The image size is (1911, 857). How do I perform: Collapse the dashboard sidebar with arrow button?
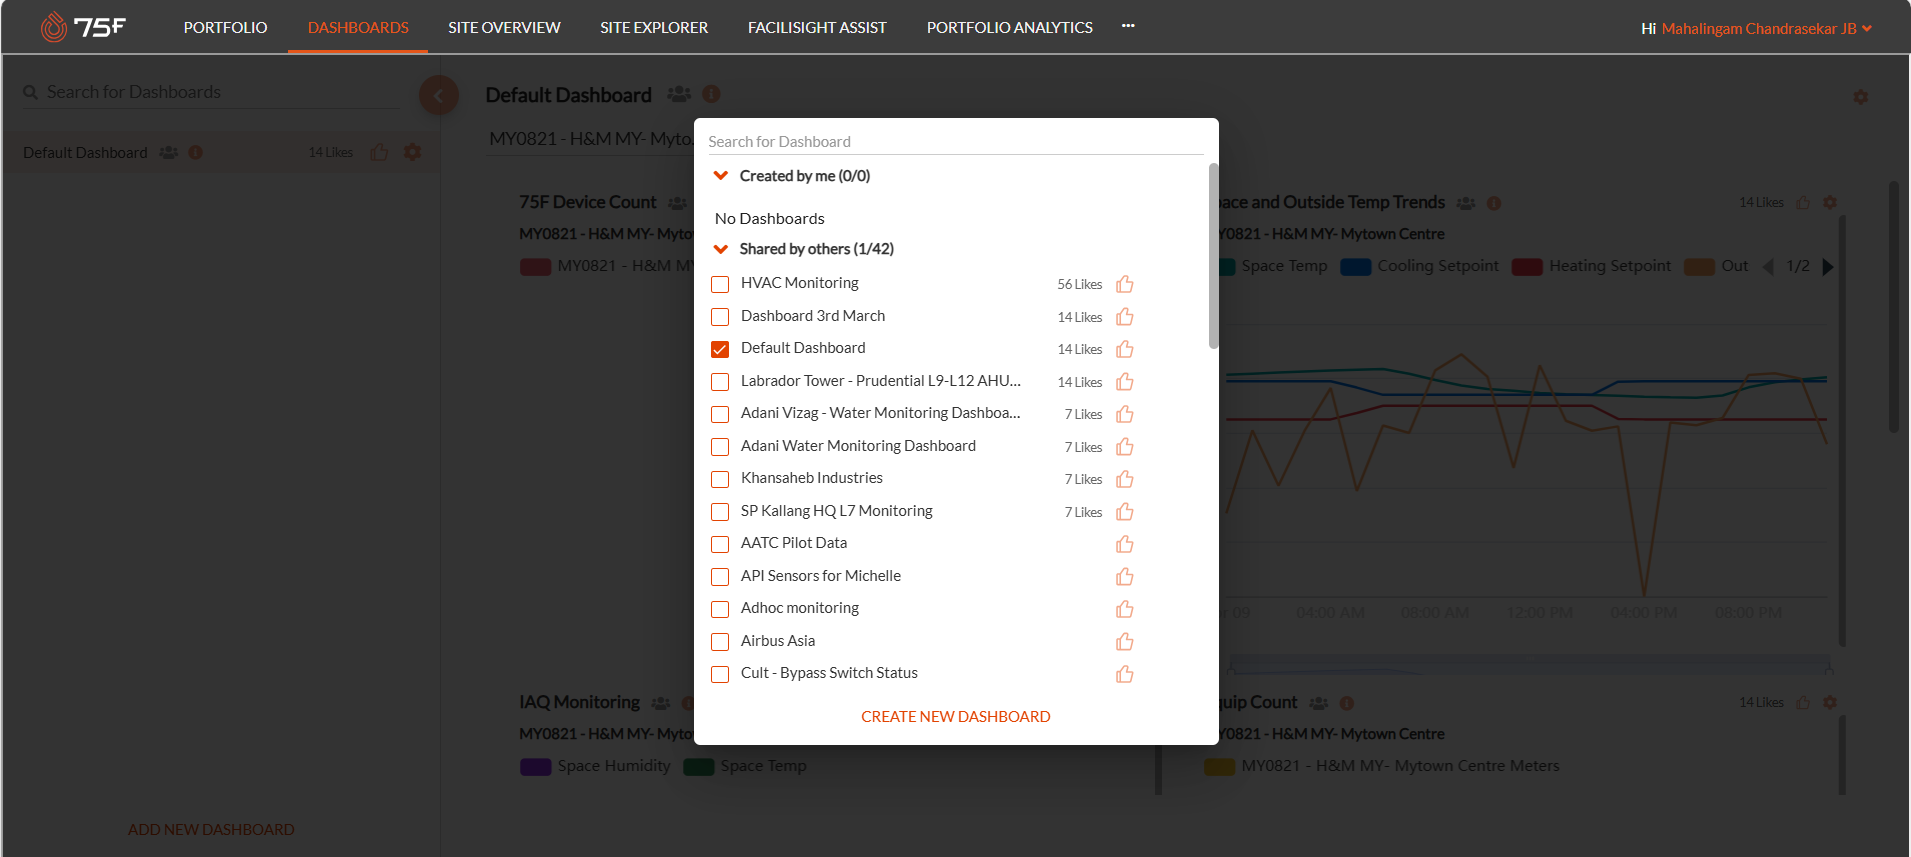(439, 96)
